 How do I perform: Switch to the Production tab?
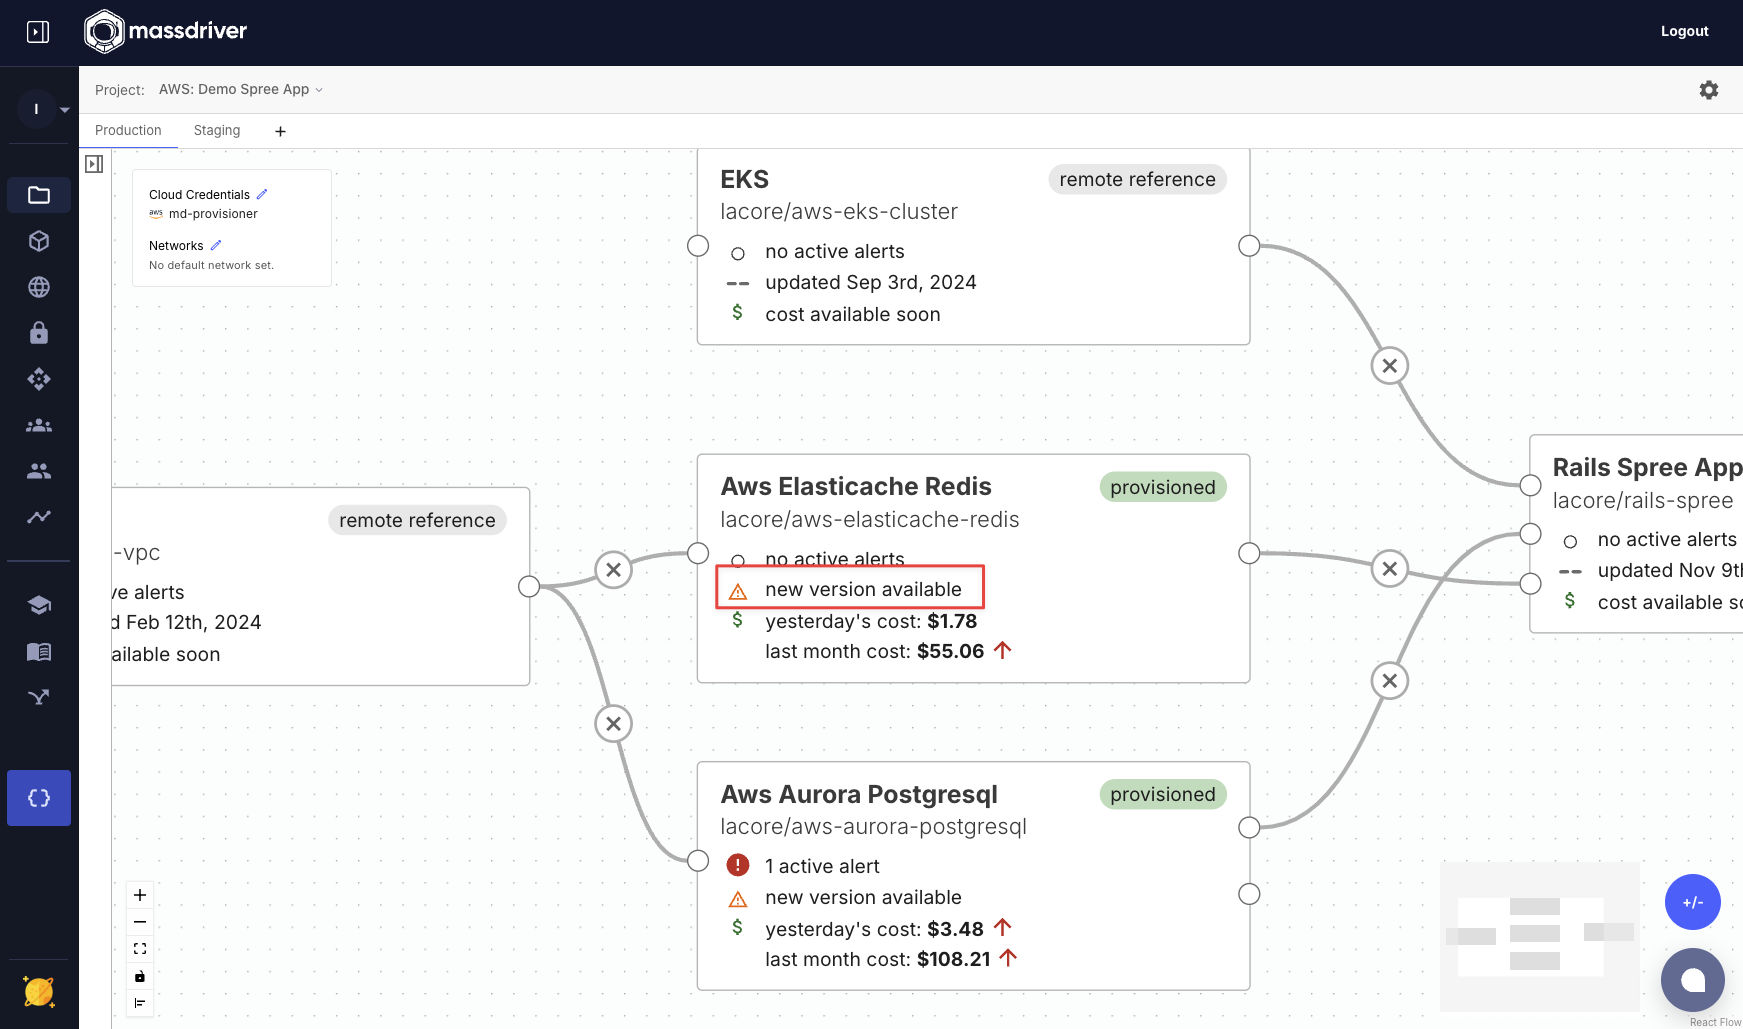click(x=128, y=130)
